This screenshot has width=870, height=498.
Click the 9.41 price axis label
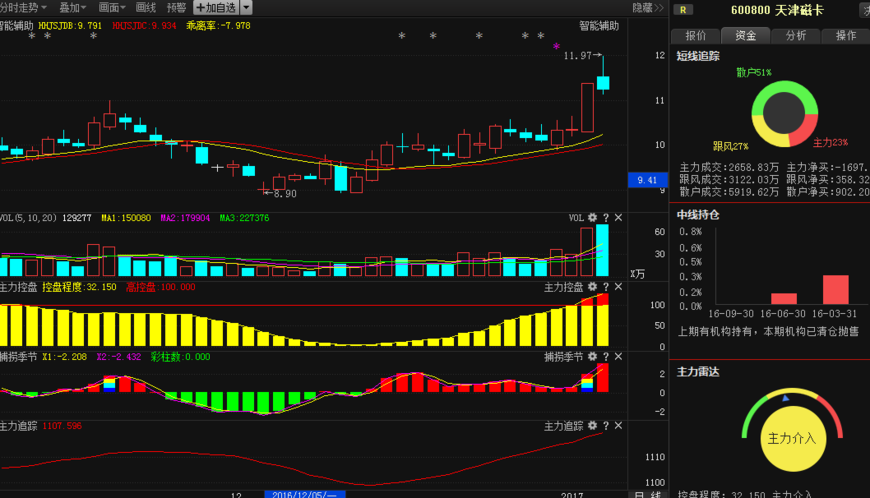(648, 180)
